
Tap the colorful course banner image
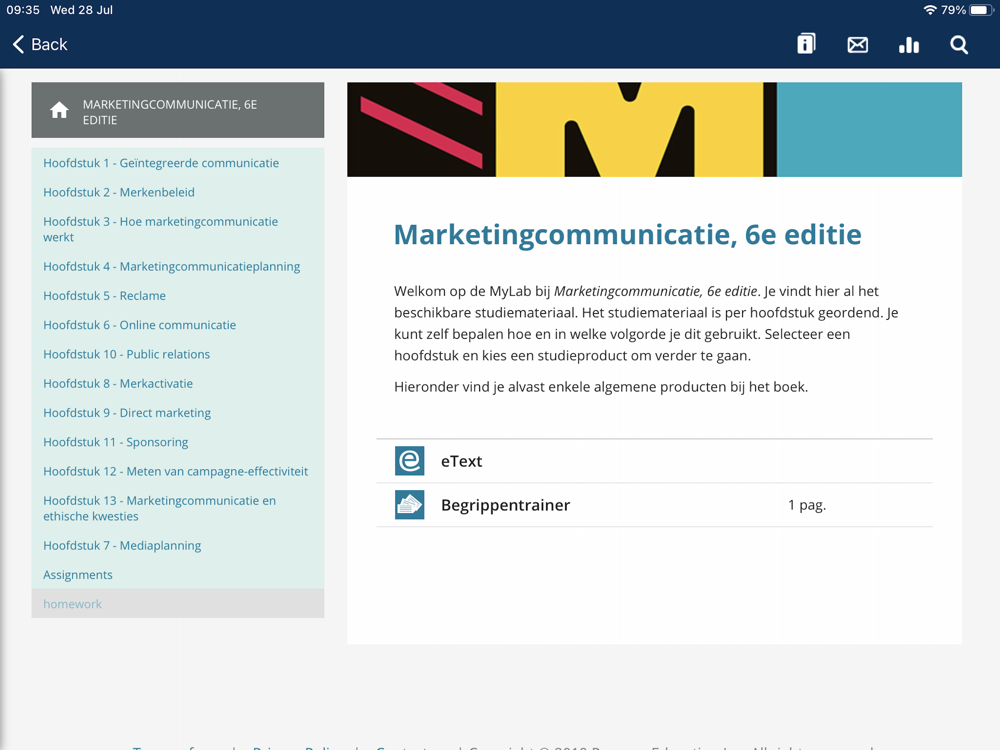pos(654,129)
